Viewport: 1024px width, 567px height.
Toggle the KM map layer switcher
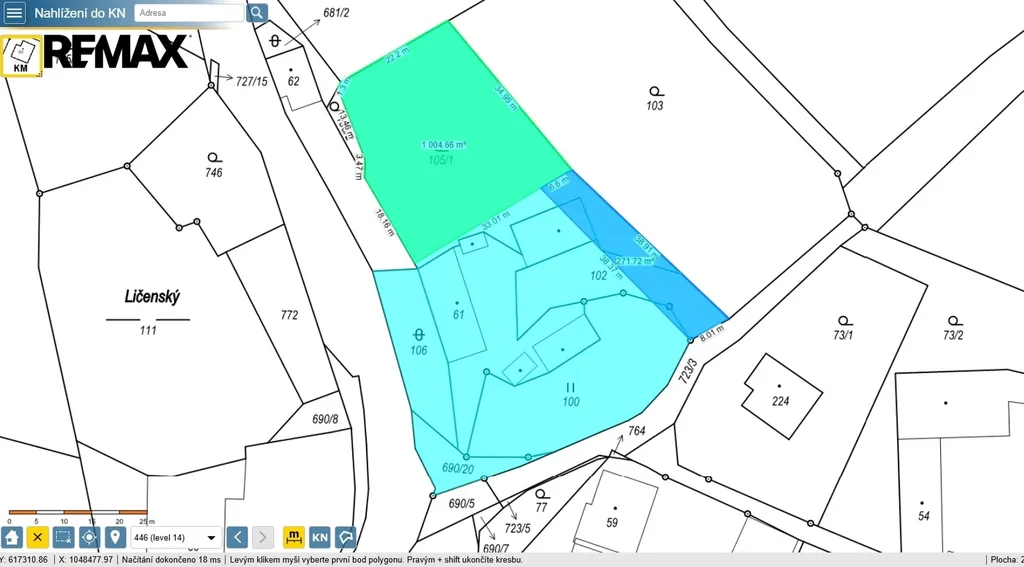(21, 57)
